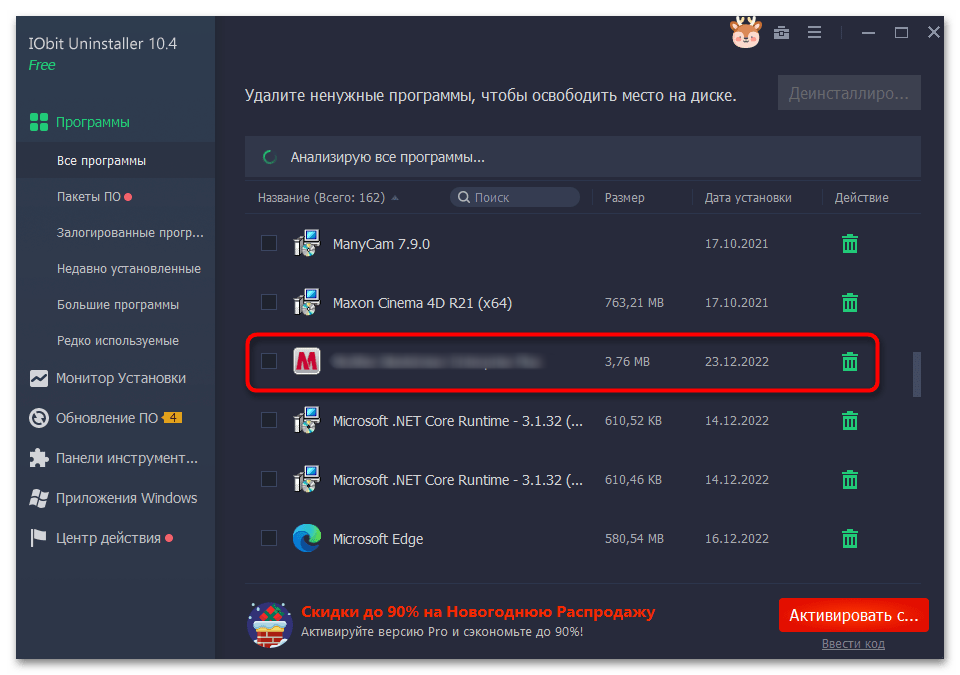The width and height of the screenshot is (960, 675).
Task: Open the deer mascot icon in title bar
Action: (744, 32)
